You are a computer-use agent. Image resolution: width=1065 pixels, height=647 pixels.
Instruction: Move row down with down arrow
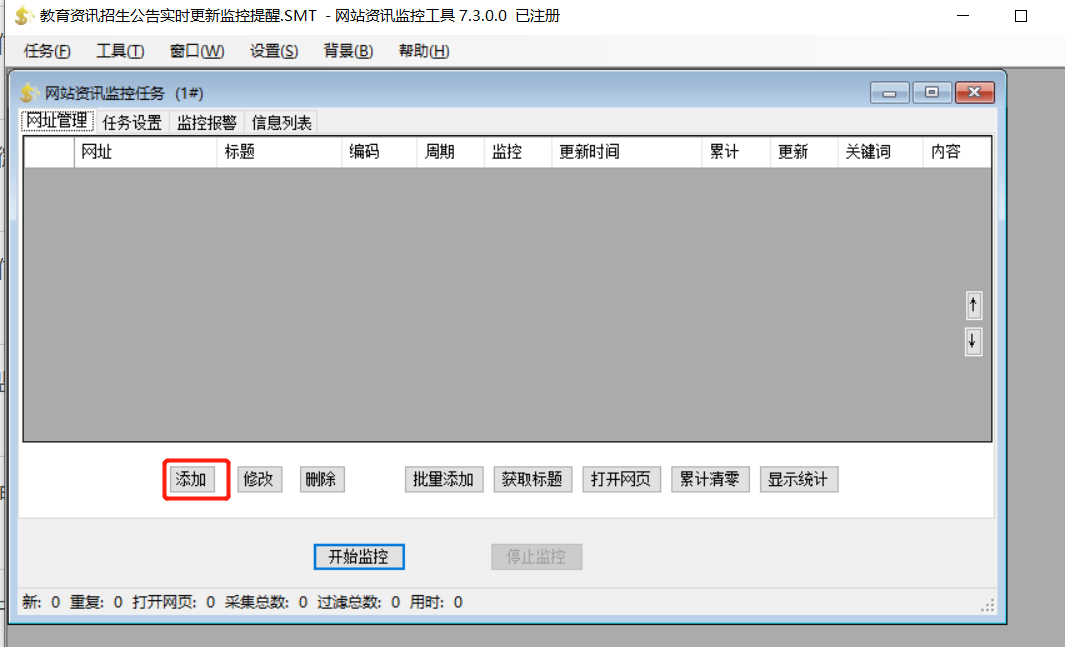973,341
